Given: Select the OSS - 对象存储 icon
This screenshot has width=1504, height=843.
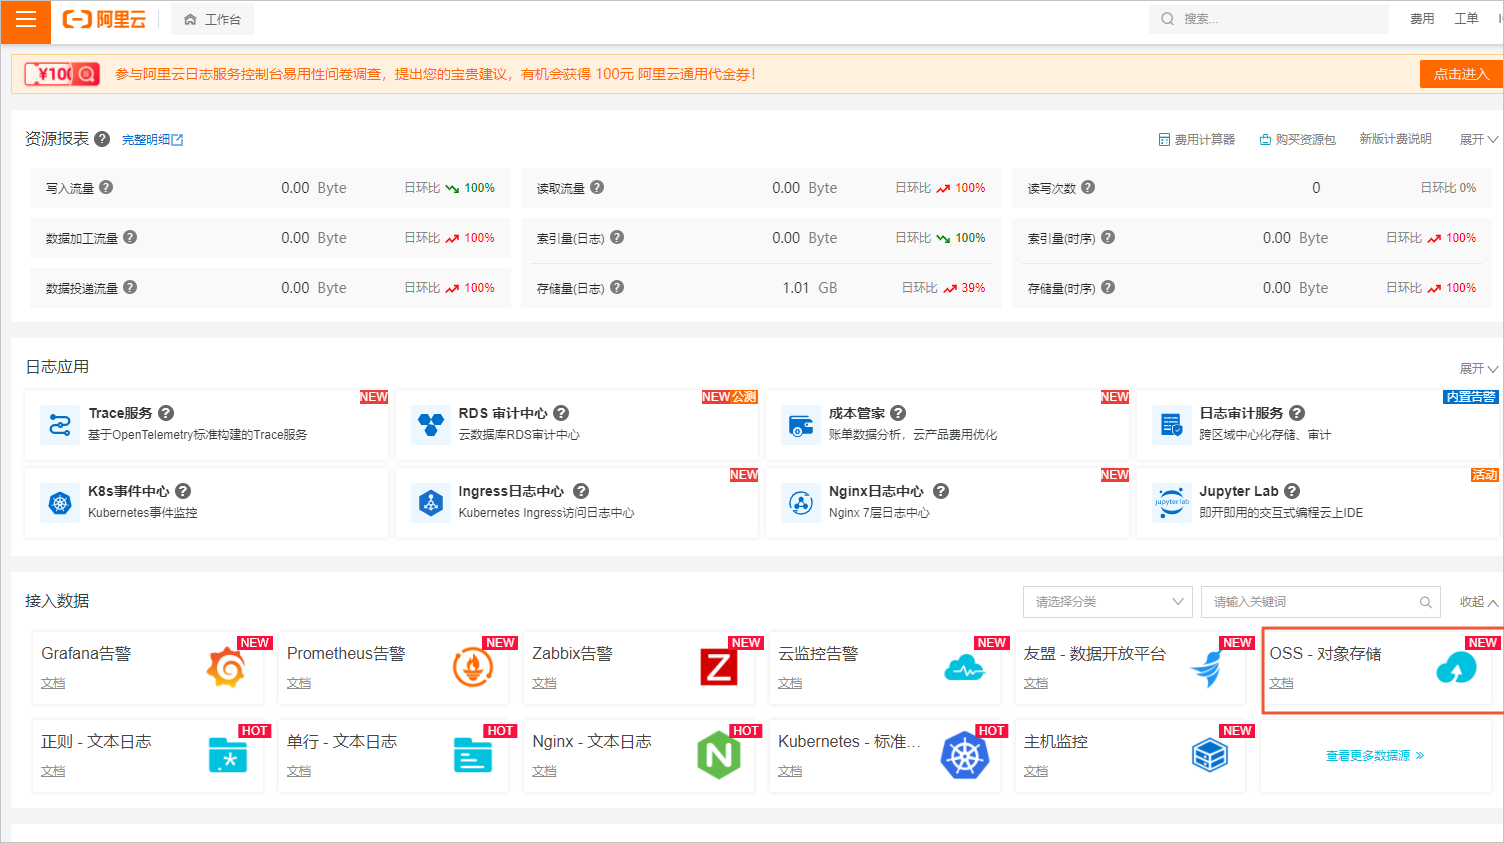Looking at the screenshot, I should (1456, 667).
